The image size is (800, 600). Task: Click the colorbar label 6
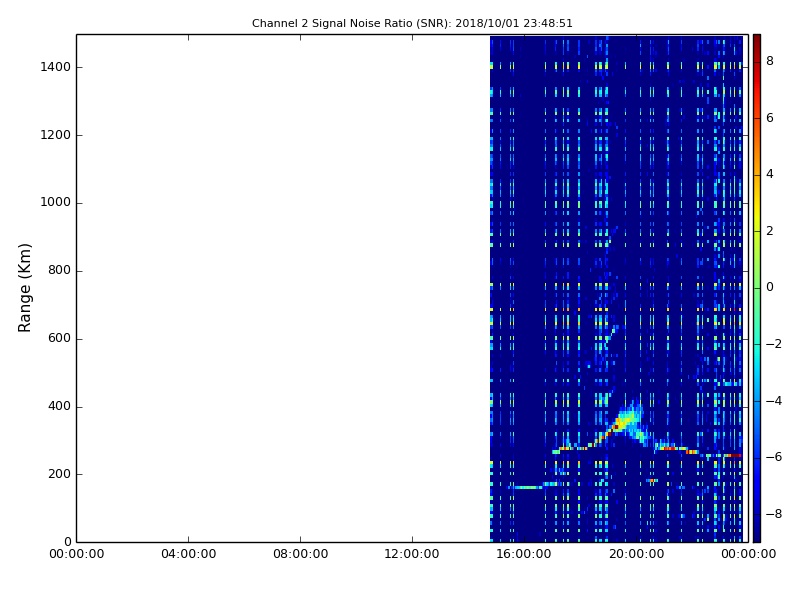point(770,118)
